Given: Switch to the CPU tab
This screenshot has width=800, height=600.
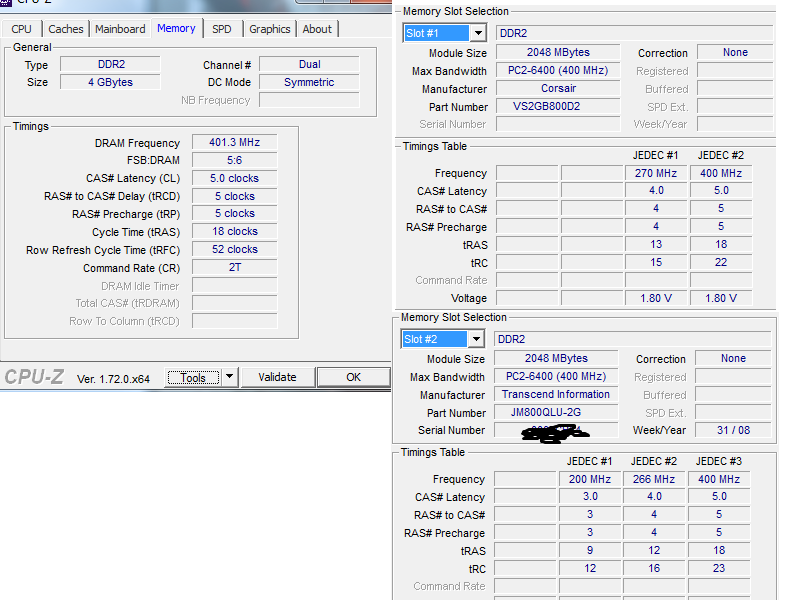Looking at the screenshot, I should (x=21, y=29).
